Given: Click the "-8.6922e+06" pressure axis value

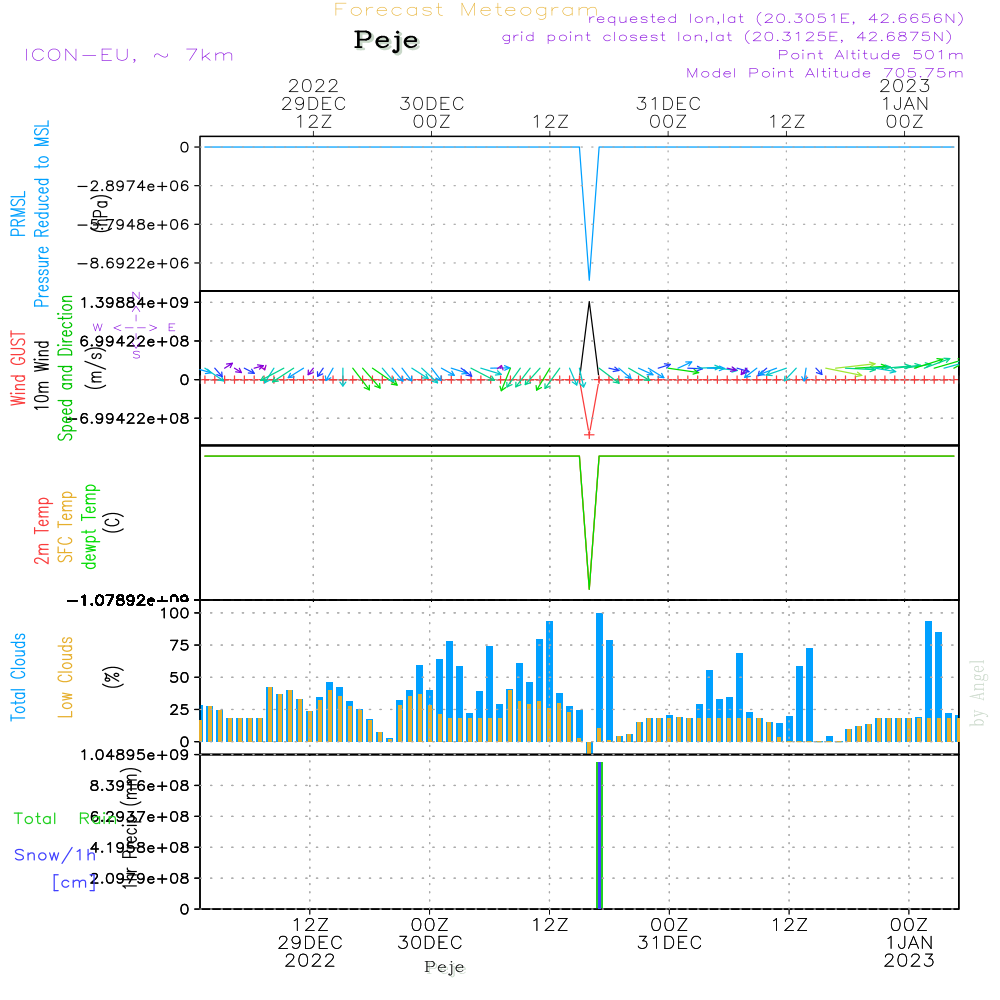Looking at the screenshot, I should [x=133, y=263].
